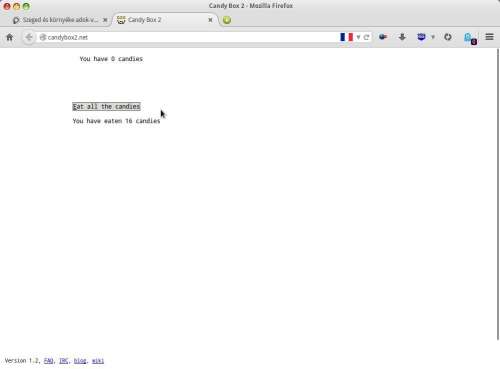Close the Candy Box 2 tab
Viewport: 500px width, 369px height.
pos(210,20)
